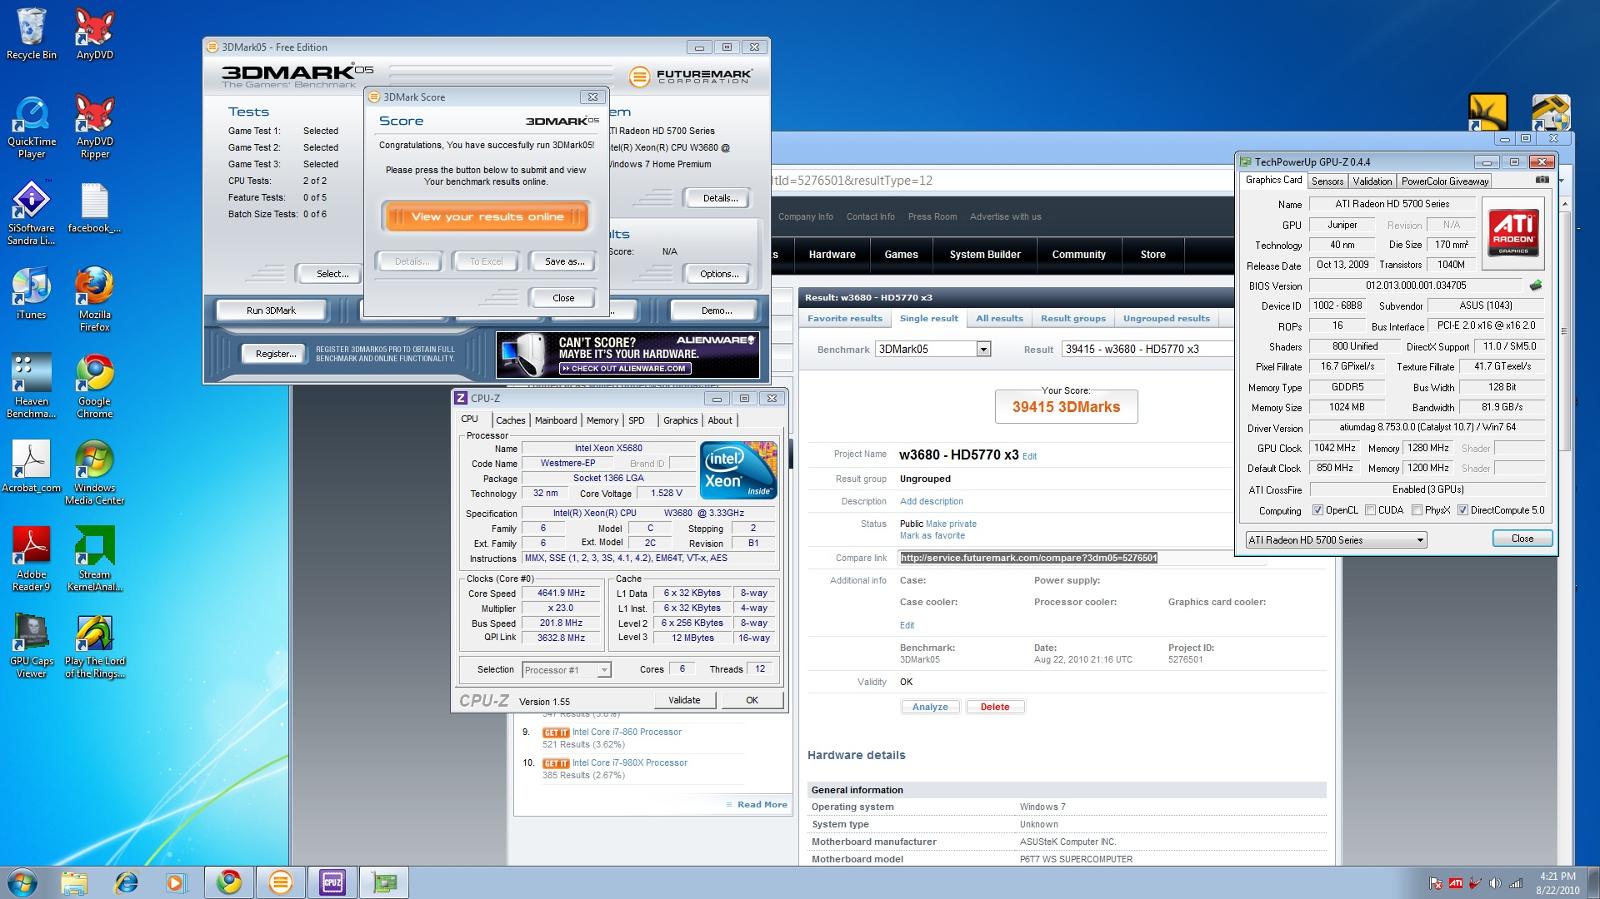Click the View your results online button
The image size is (1600, 899).
487,217
